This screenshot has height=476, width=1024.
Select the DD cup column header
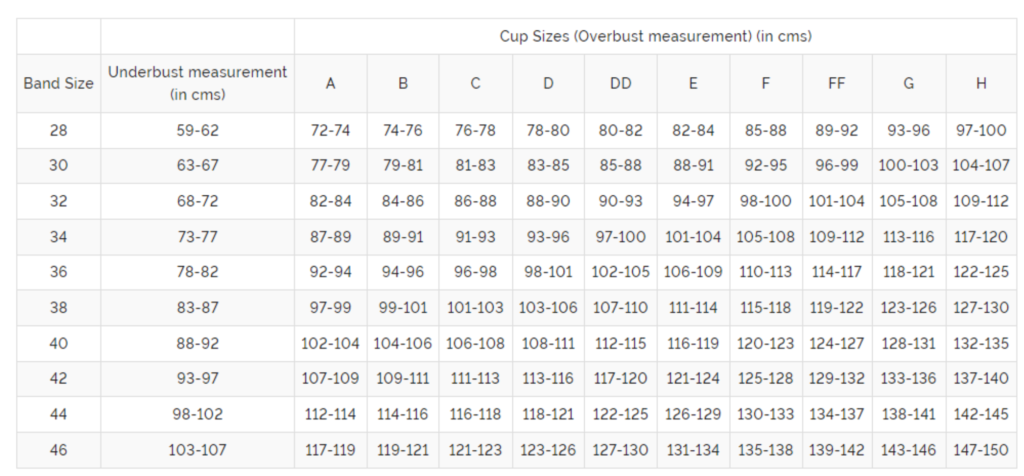click(x=620, y=83)
